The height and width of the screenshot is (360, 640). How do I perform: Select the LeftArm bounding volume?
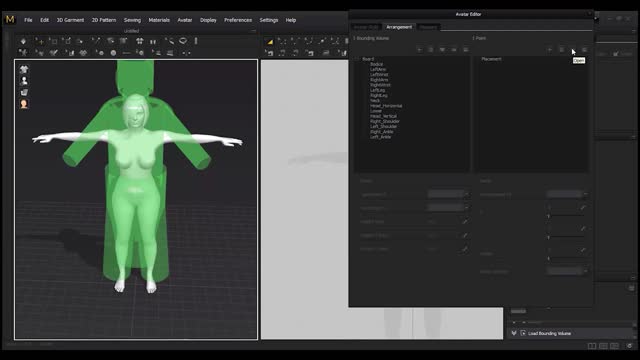point(378,69)
